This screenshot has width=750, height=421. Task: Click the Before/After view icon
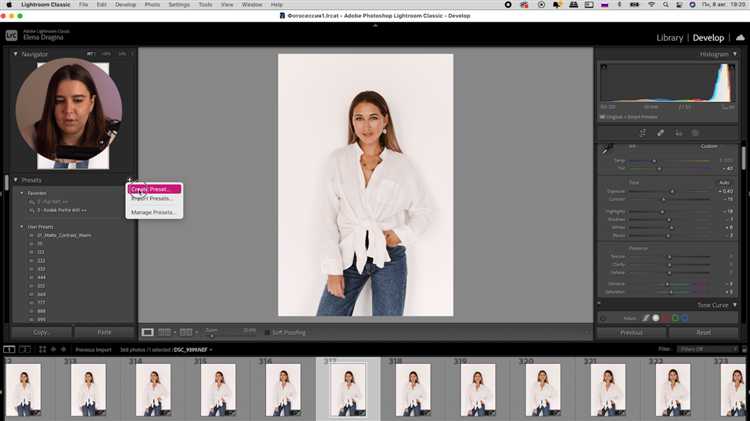(166, 332)
